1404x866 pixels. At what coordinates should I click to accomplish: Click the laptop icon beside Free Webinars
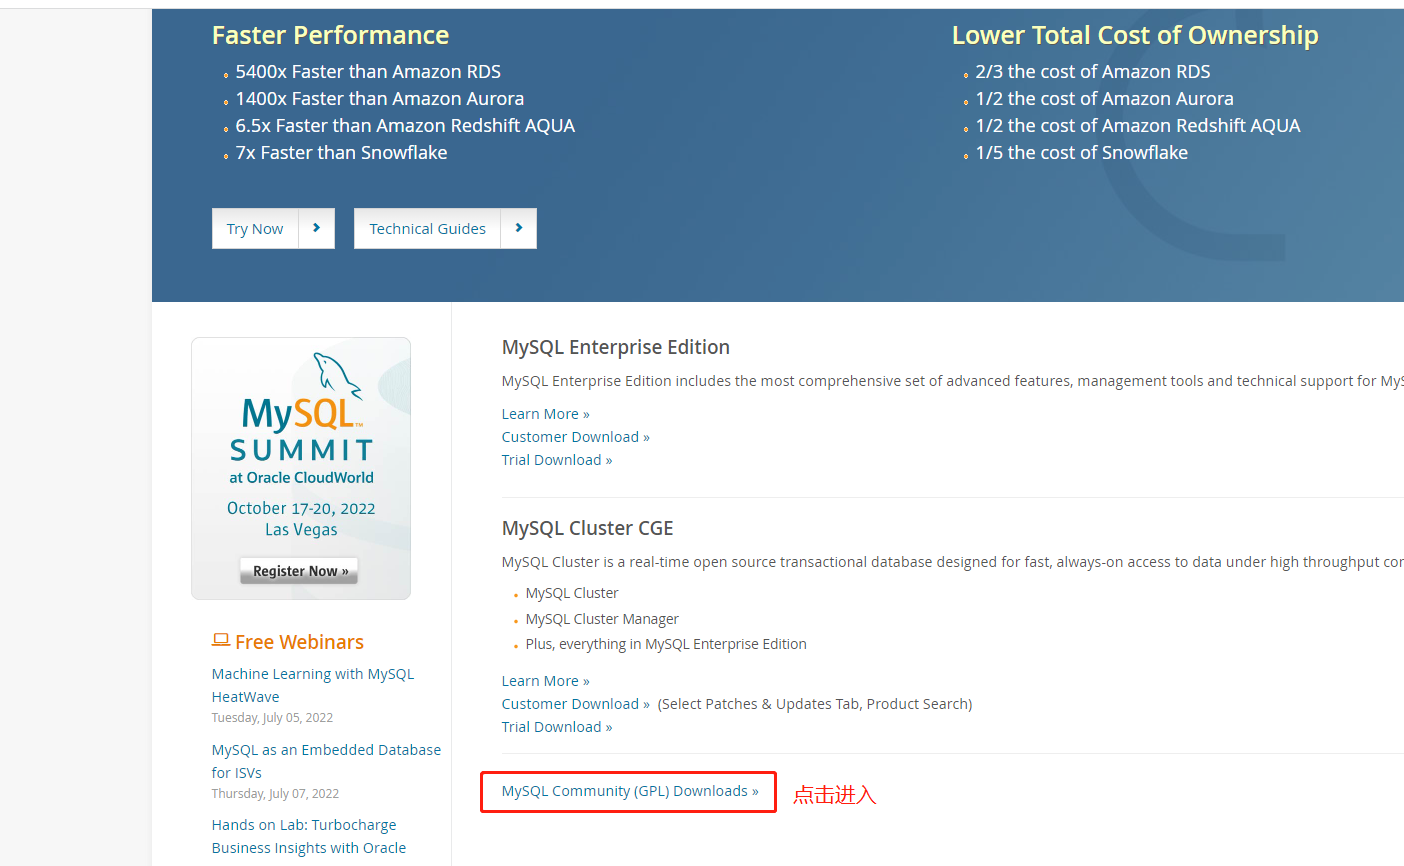(221, 641)
